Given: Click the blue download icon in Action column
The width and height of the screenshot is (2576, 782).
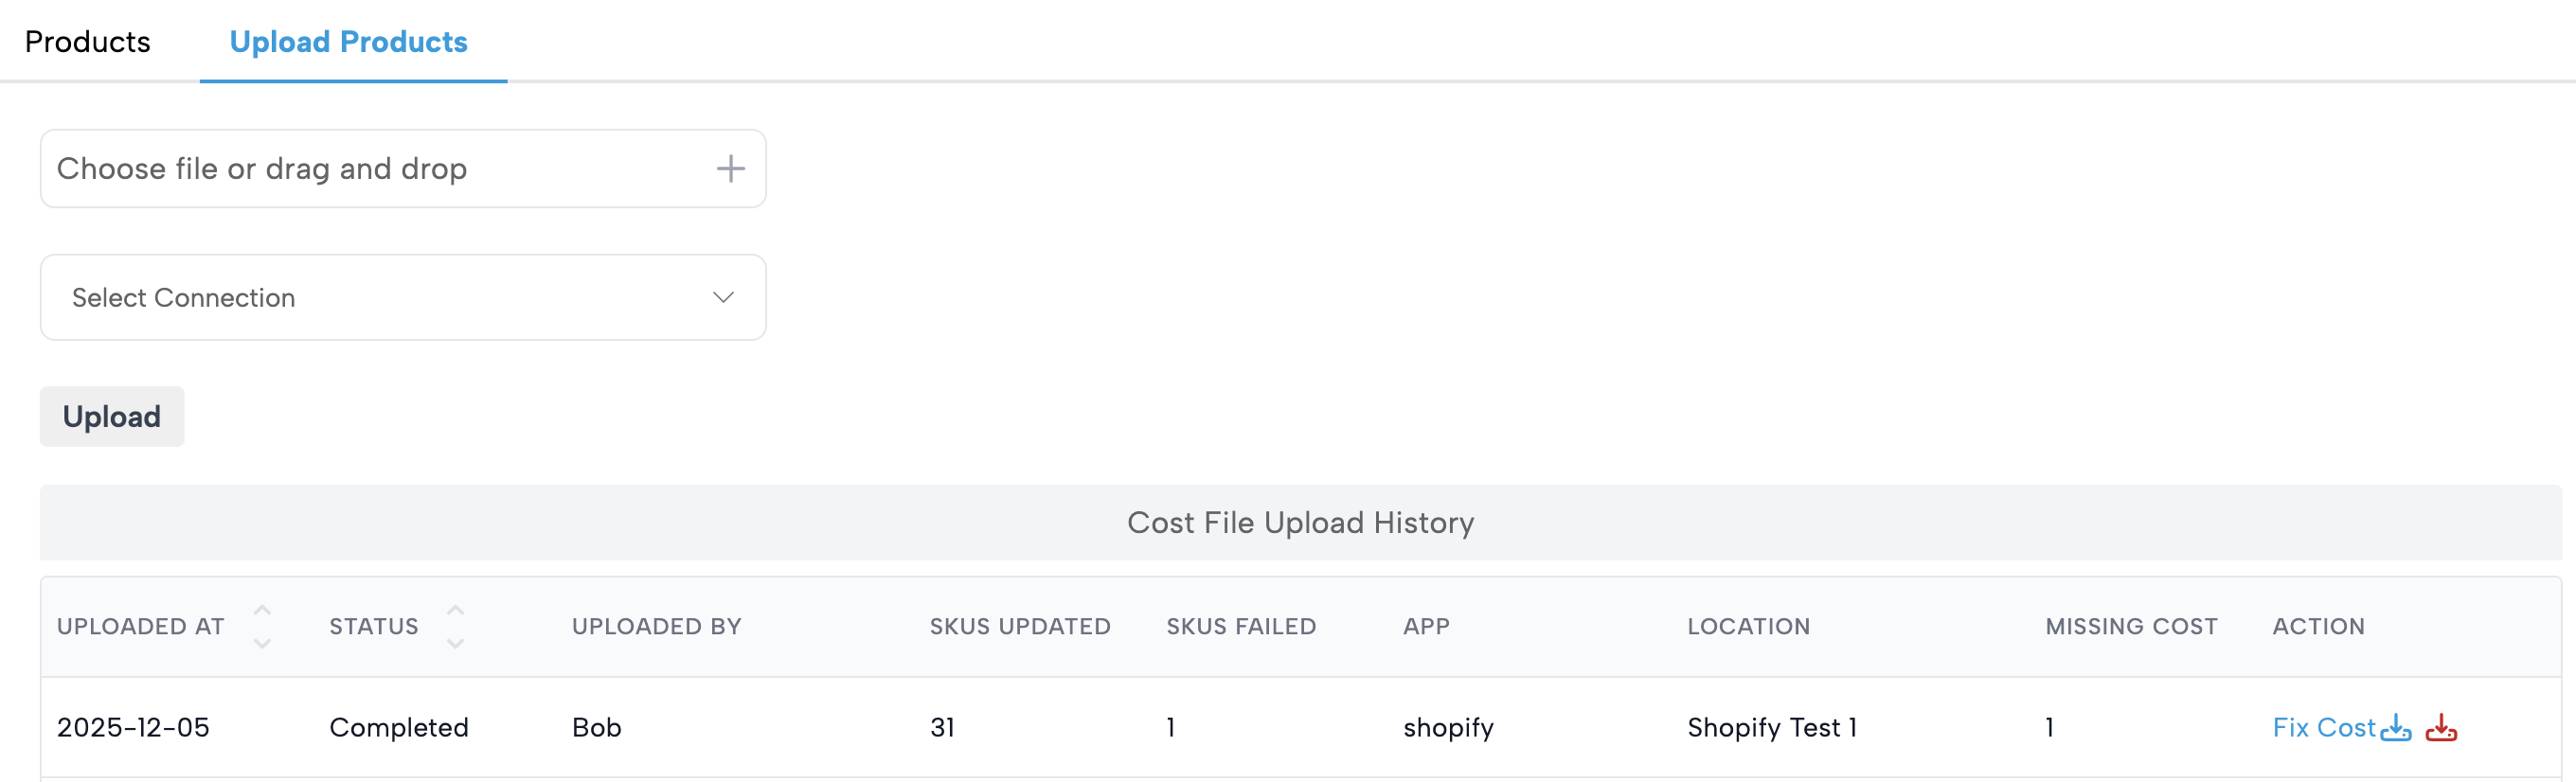Looking at the screenshot, I should tap(2396, 727).
